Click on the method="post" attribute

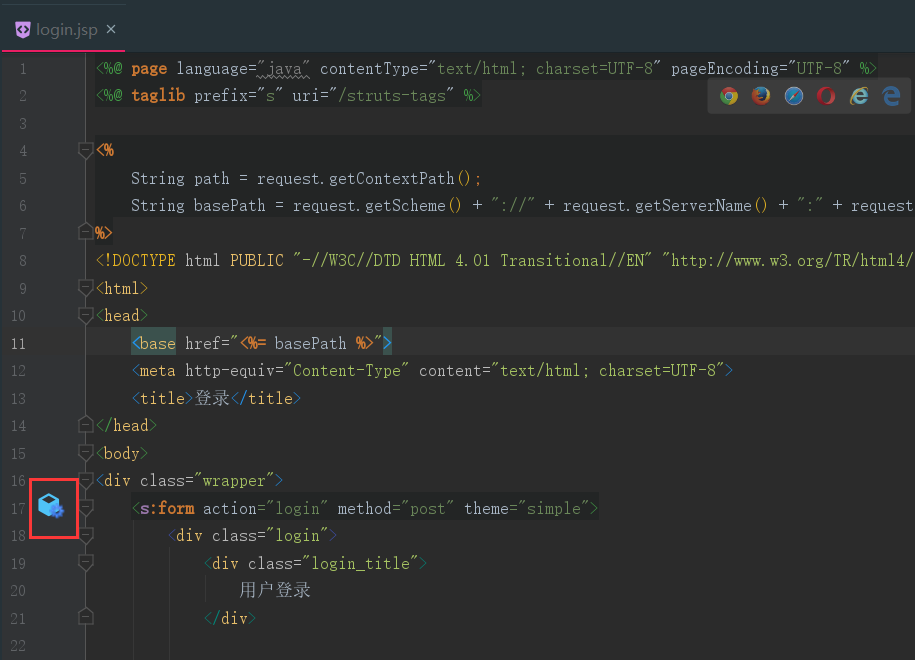click(396, 508)
